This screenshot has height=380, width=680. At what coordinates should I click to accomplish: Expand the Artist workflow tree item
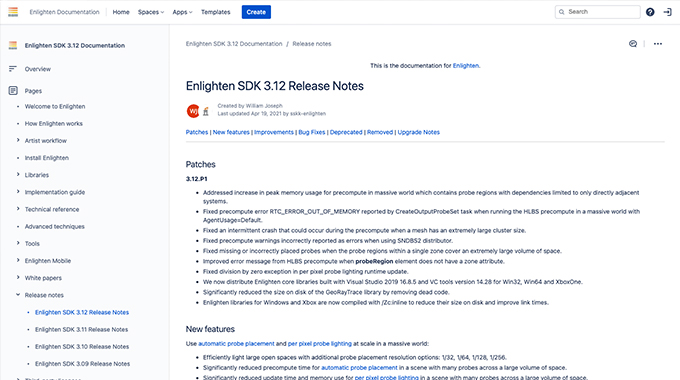[18, 140]
